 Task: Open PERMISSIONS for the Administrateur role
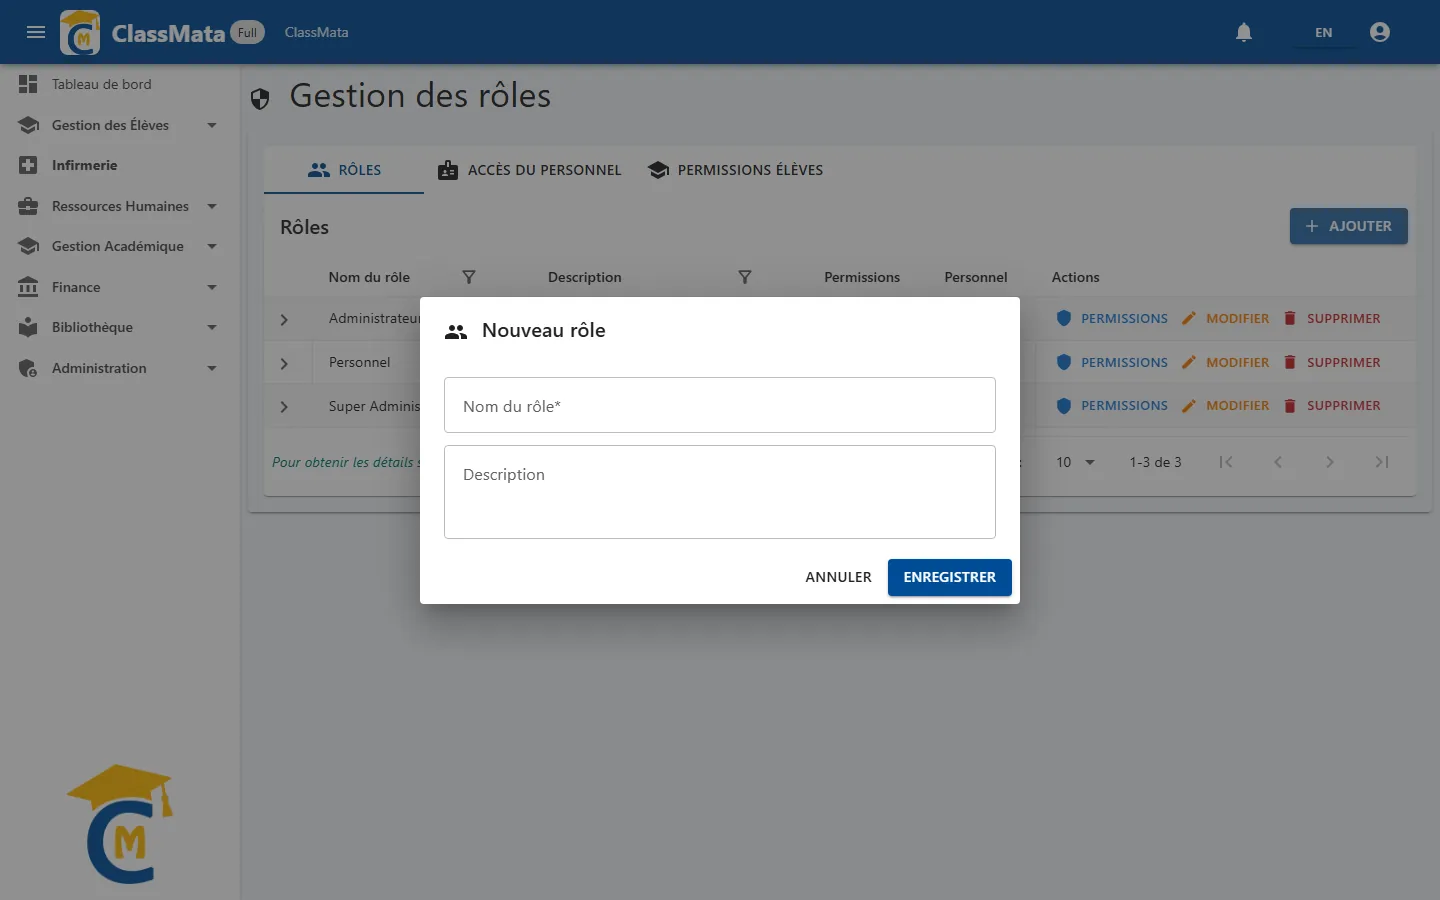pyautogui.click(x=1112, y=318)
